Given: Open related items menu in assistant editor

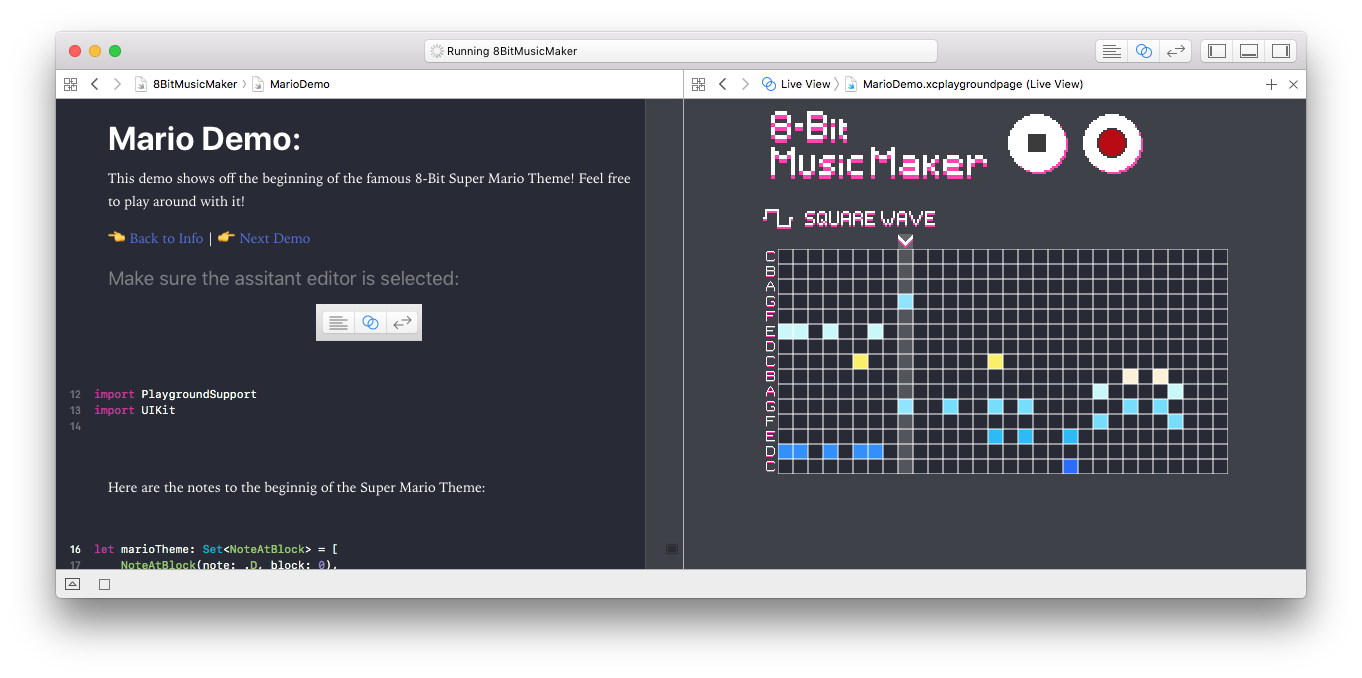Looking at the screenshot, I should [x=698, y=84].
